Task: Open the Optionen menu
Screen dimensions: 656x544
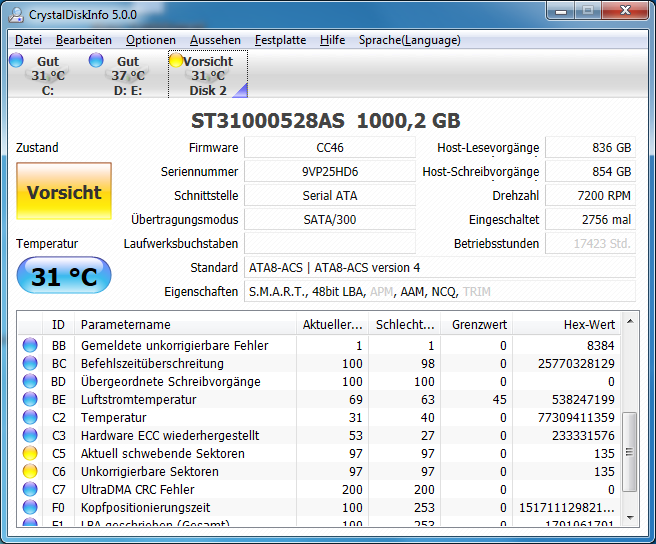Action: pos(151,40)
